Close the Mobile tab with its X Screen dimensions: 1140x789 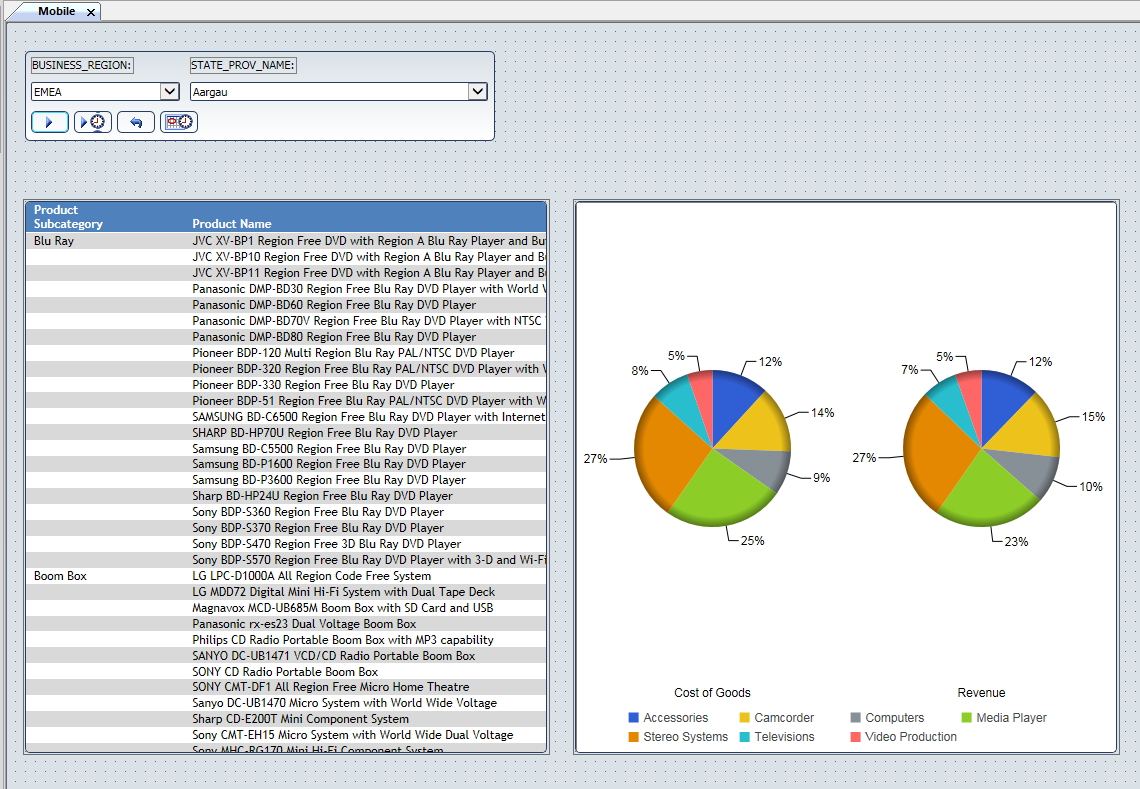click(91, 12)
